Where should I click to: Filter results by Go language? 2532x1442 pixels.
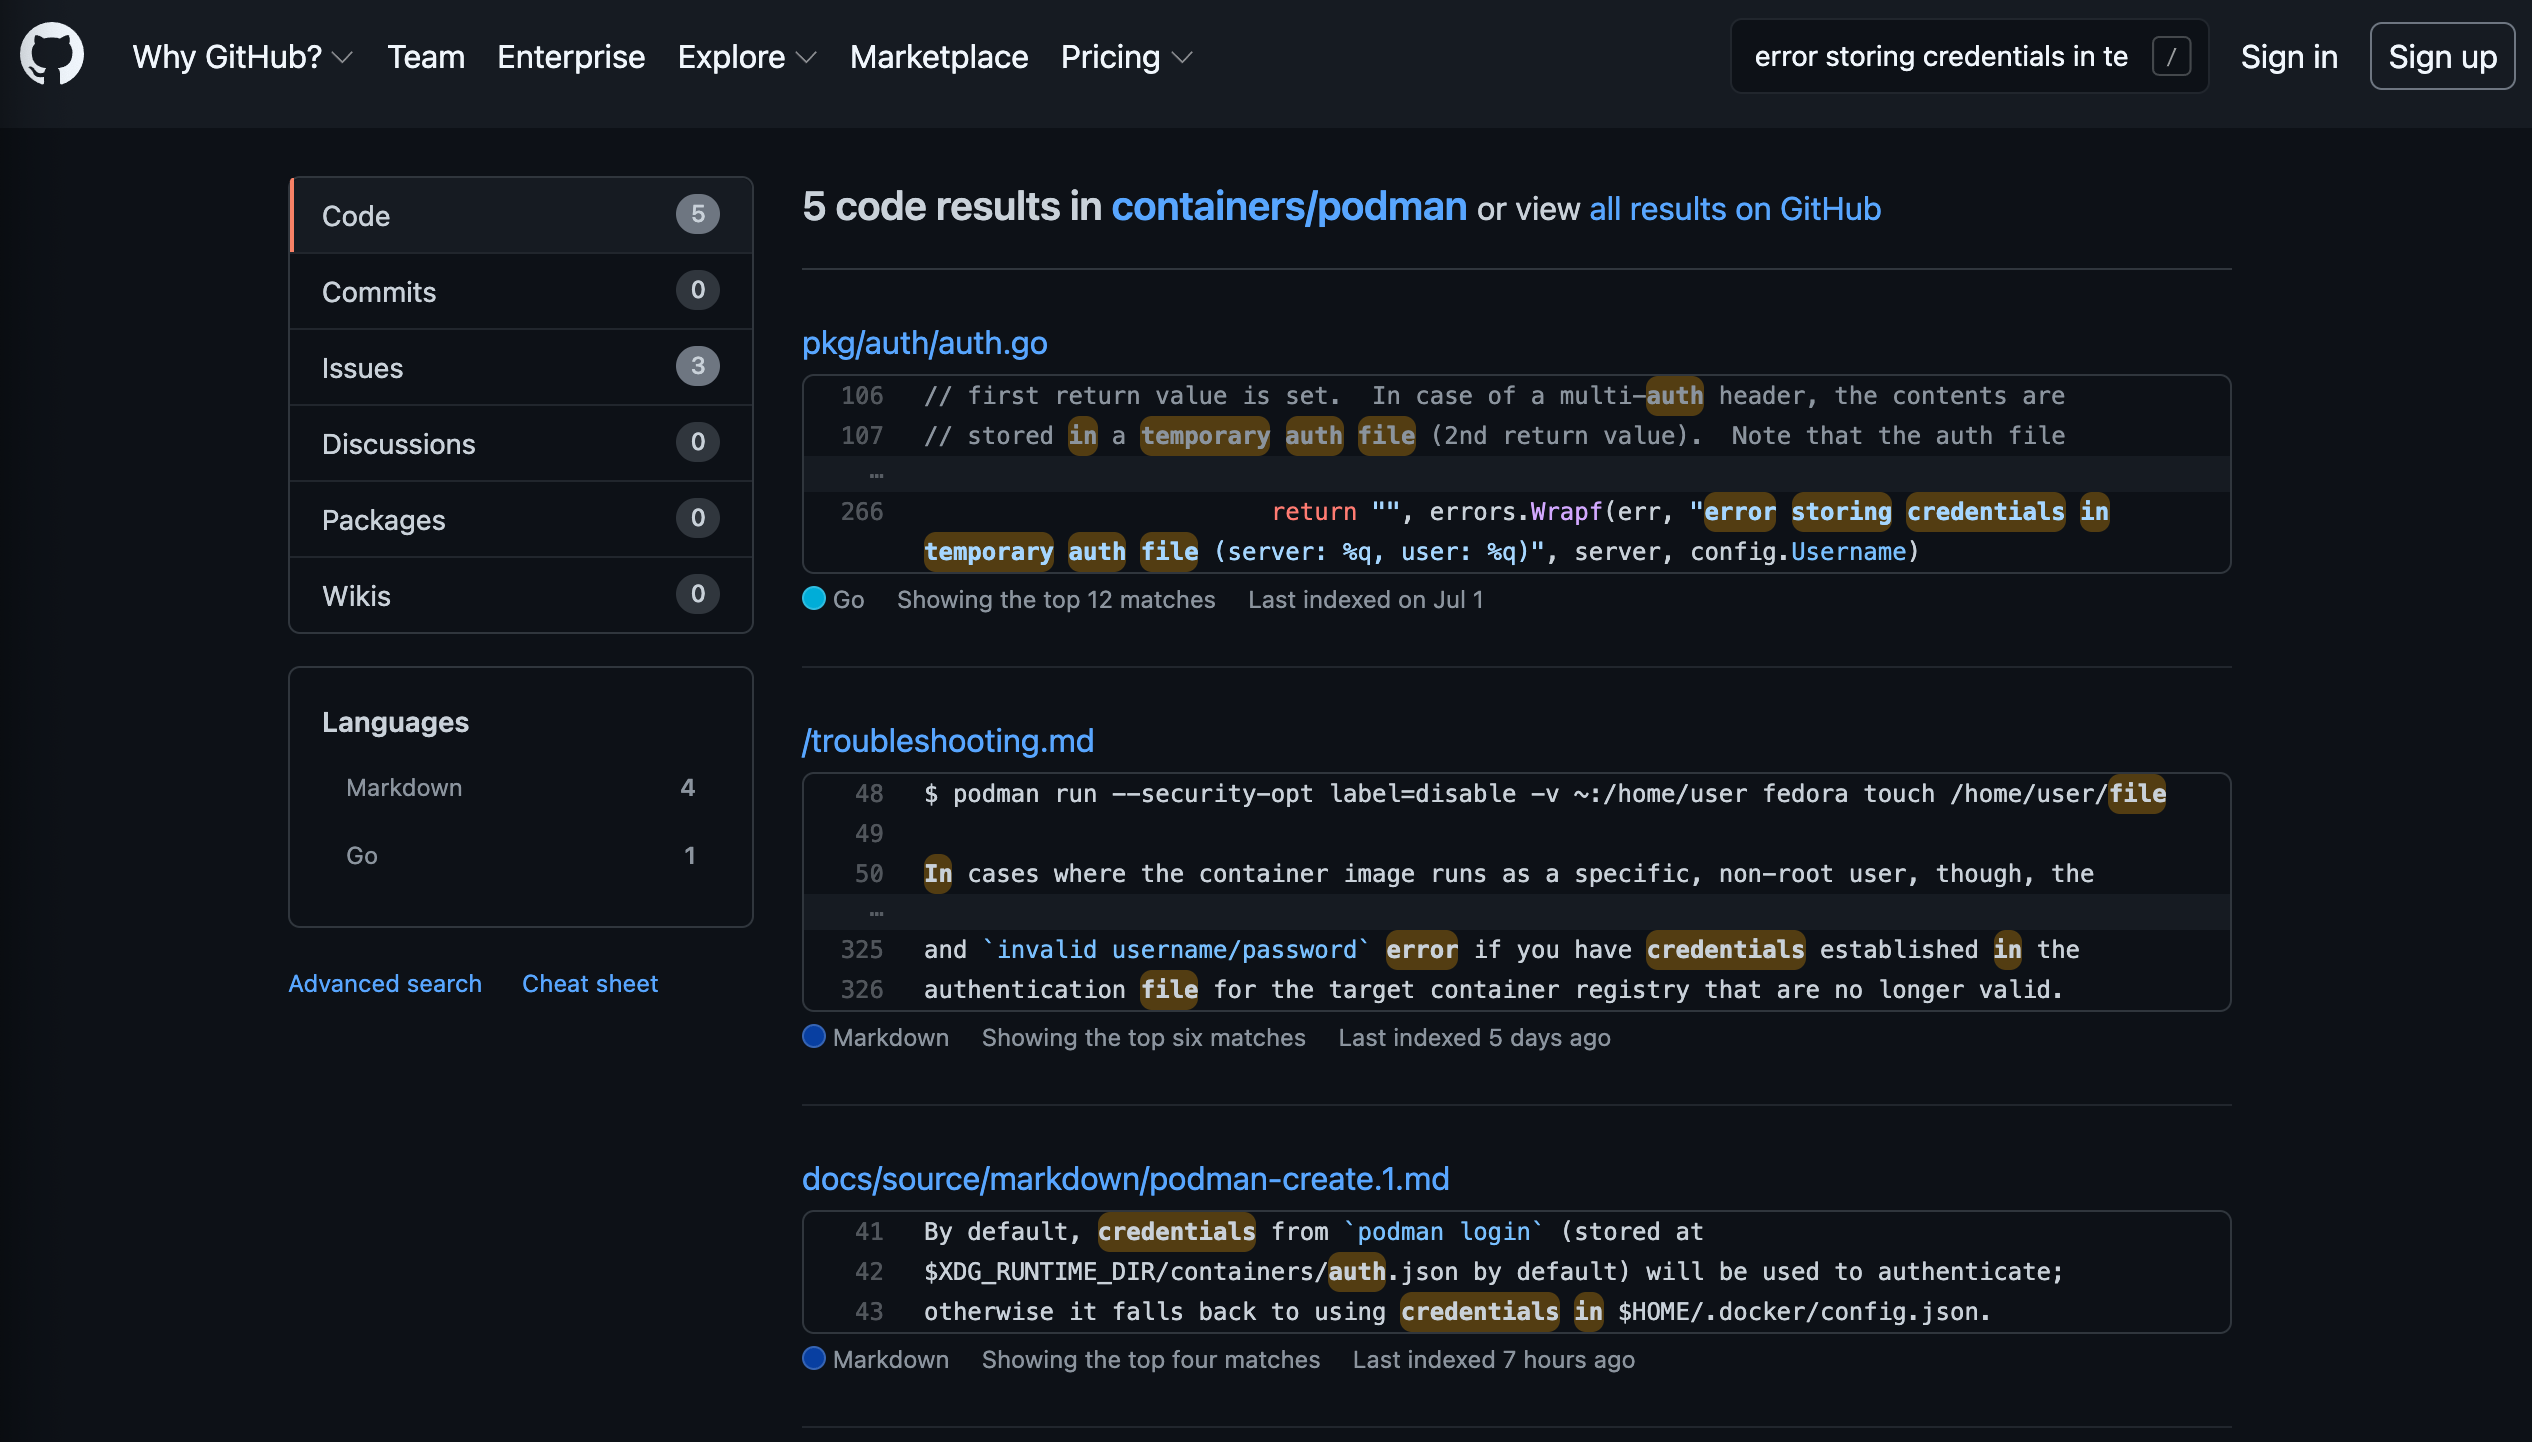click(362, 856)
